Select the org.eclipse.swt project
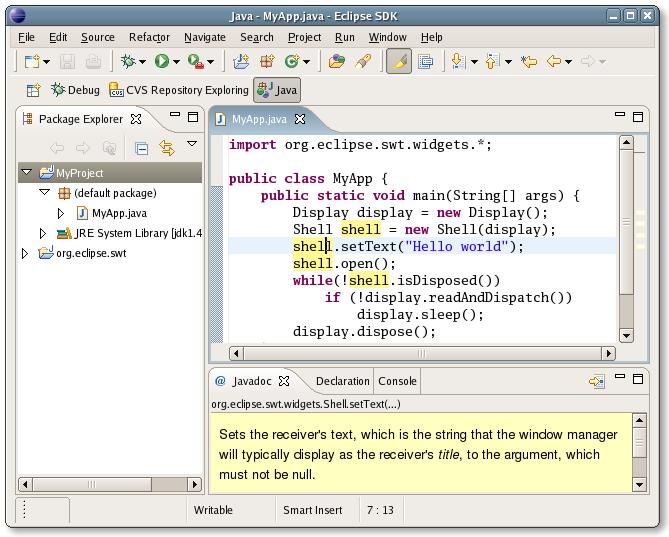Image resolution: width=669 pixels, height=537 pixels. [91, 253]
